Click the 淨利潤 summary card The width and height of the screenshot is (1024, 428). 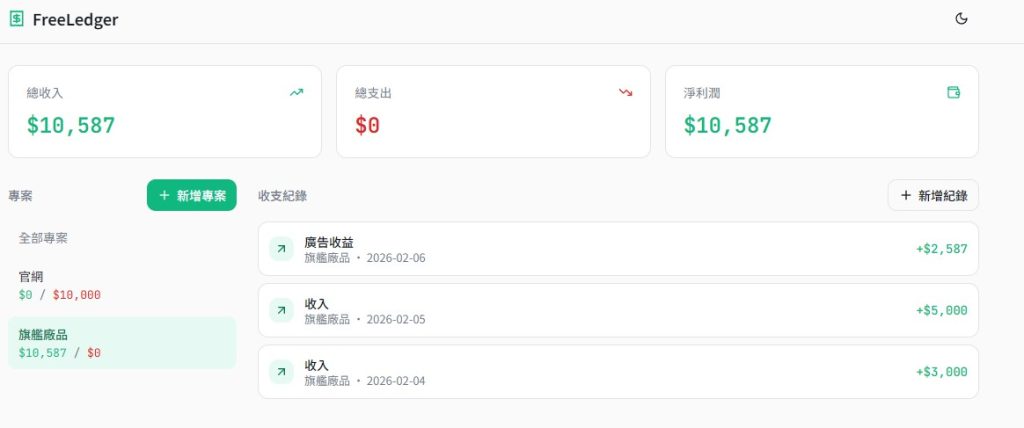click(821, 111)
